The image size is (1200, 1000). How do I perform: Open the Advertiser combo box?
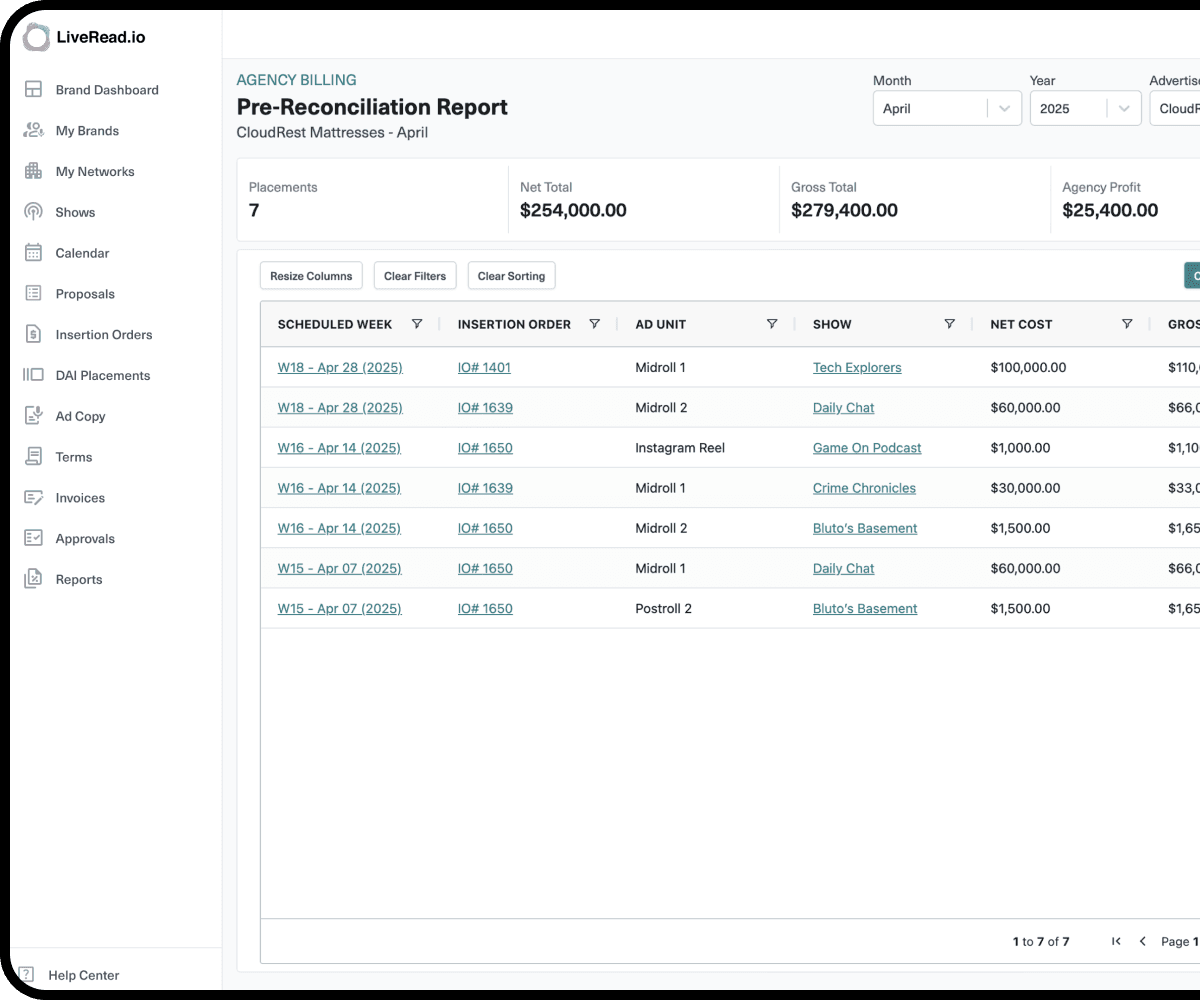point(1176,109)
